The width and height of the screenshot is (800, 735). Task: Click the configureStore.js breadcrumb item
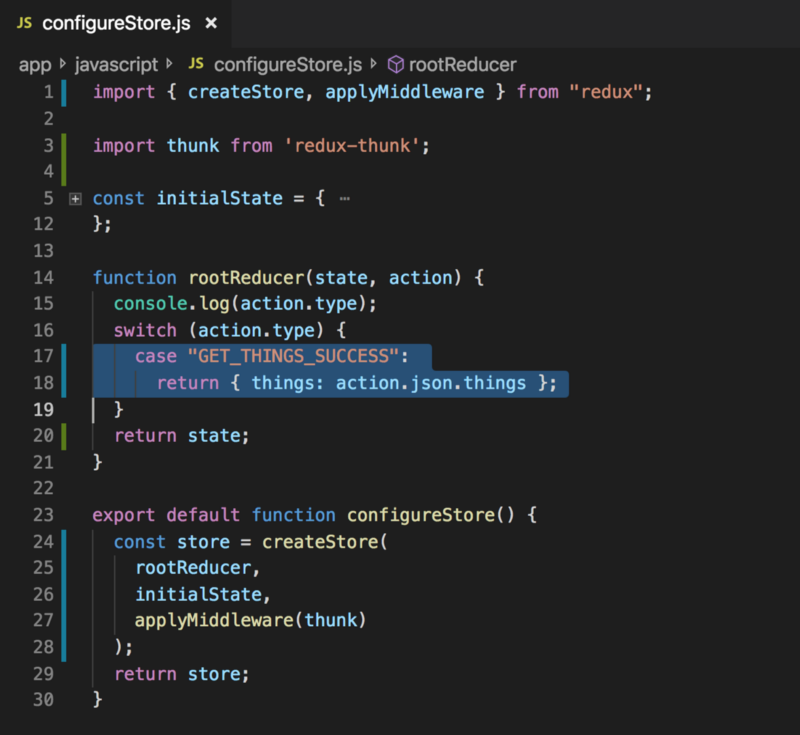coord(287,64)
